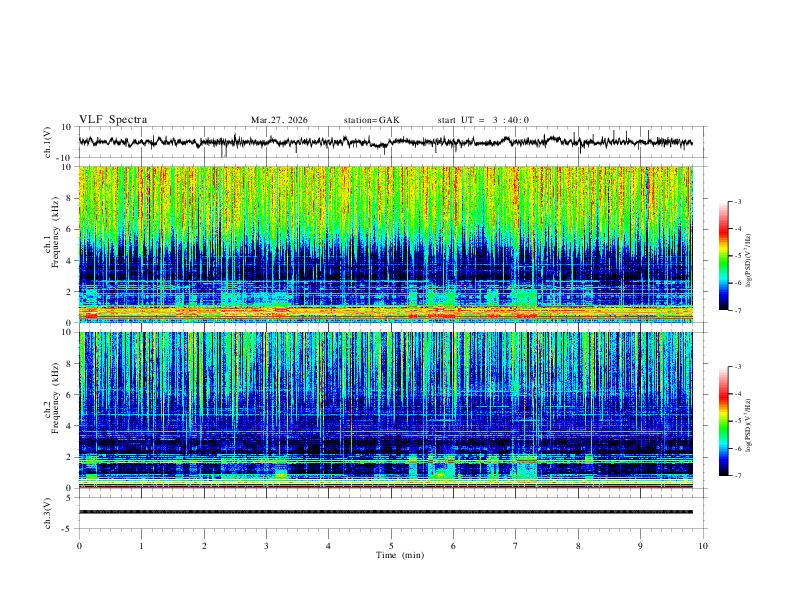Click time axis tick label '7'
Screen dimensions: 792x612
click(516, 546)
